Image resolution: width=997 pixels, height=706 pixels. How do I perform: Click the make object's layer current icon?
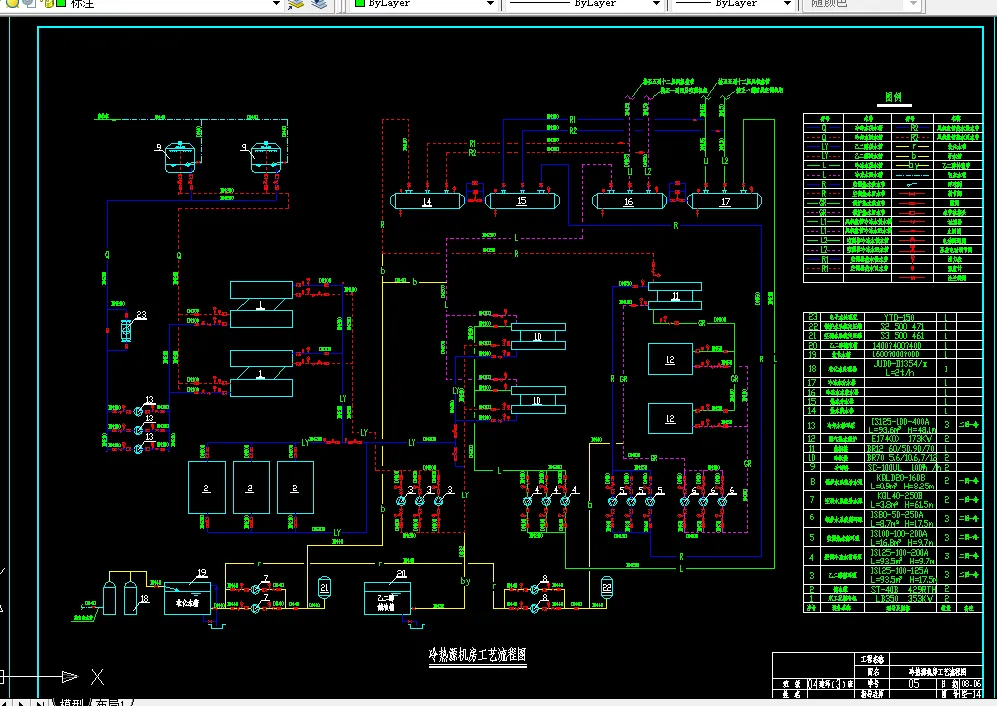pyautogui.click(x=296, y=4)
